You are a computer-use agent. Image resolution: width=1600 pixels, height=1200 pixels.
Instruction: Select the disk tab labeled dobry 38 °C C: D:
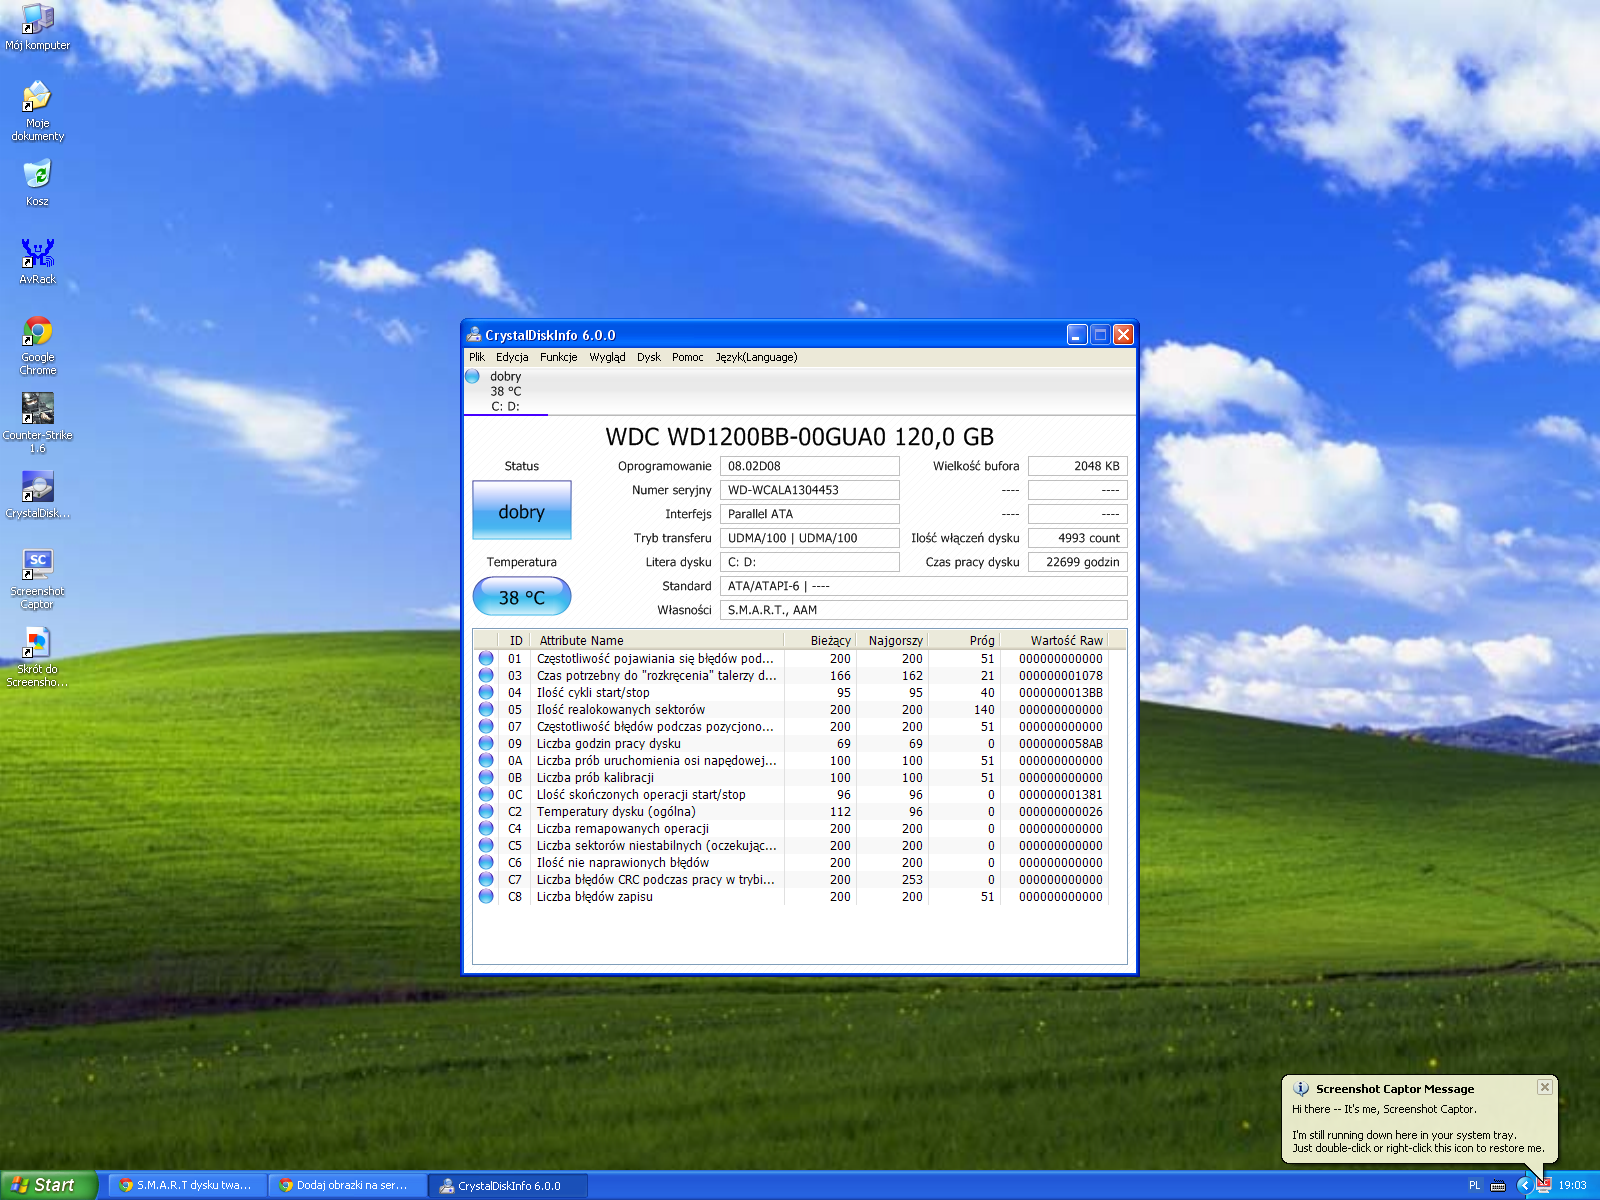(x=506, y=391)
